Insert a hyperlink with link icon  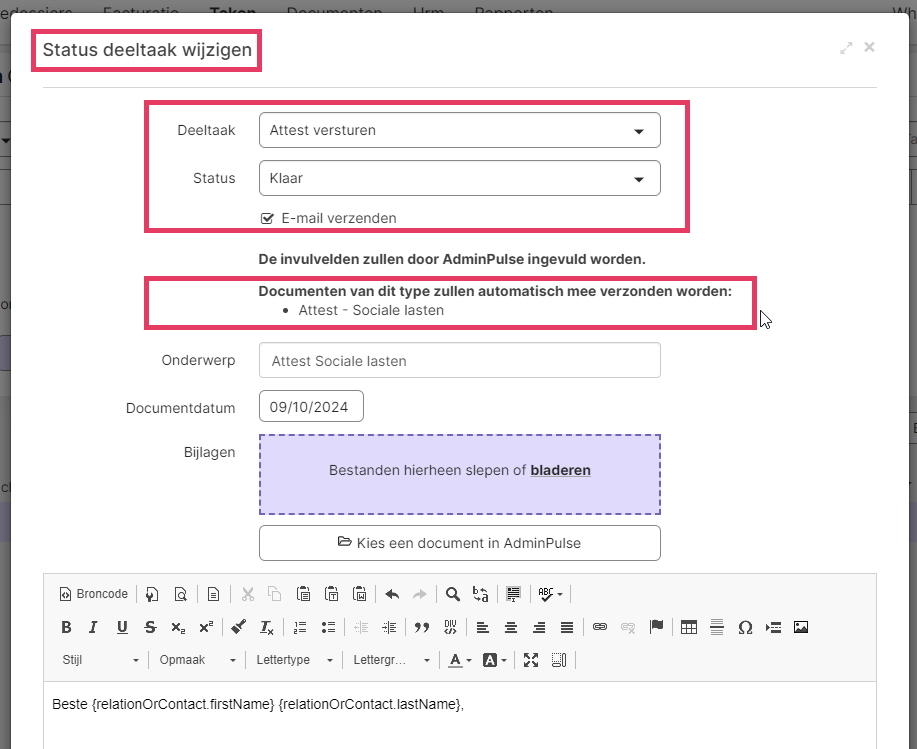599,627
